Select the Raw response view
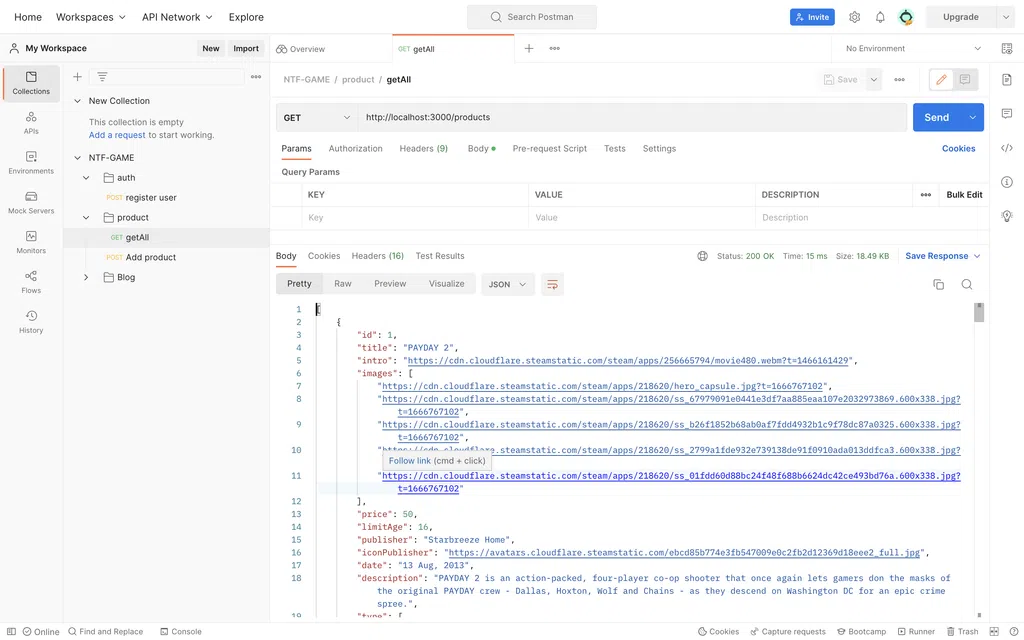The width and height of the screenshot is (1024, 640). coord(343,283)
